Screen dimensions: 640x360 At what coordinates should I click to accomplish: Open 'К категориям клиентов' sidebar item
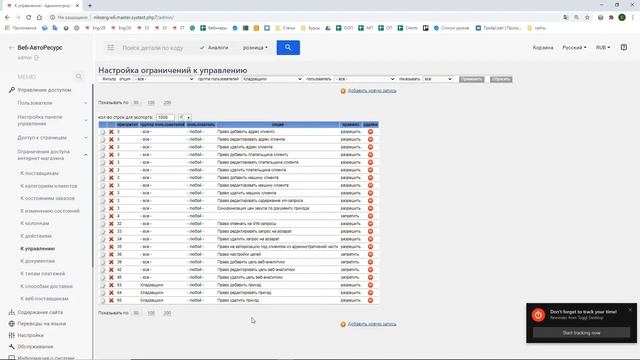click(49, 186)
